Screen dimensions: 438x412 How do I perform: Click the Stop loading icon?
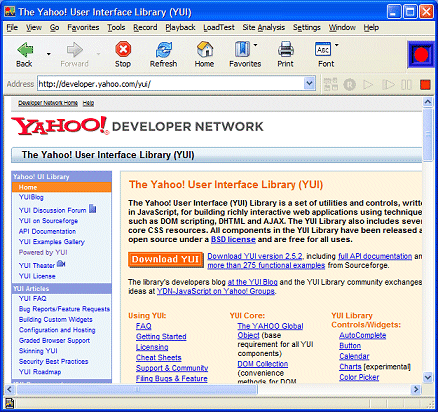point(123,50)
